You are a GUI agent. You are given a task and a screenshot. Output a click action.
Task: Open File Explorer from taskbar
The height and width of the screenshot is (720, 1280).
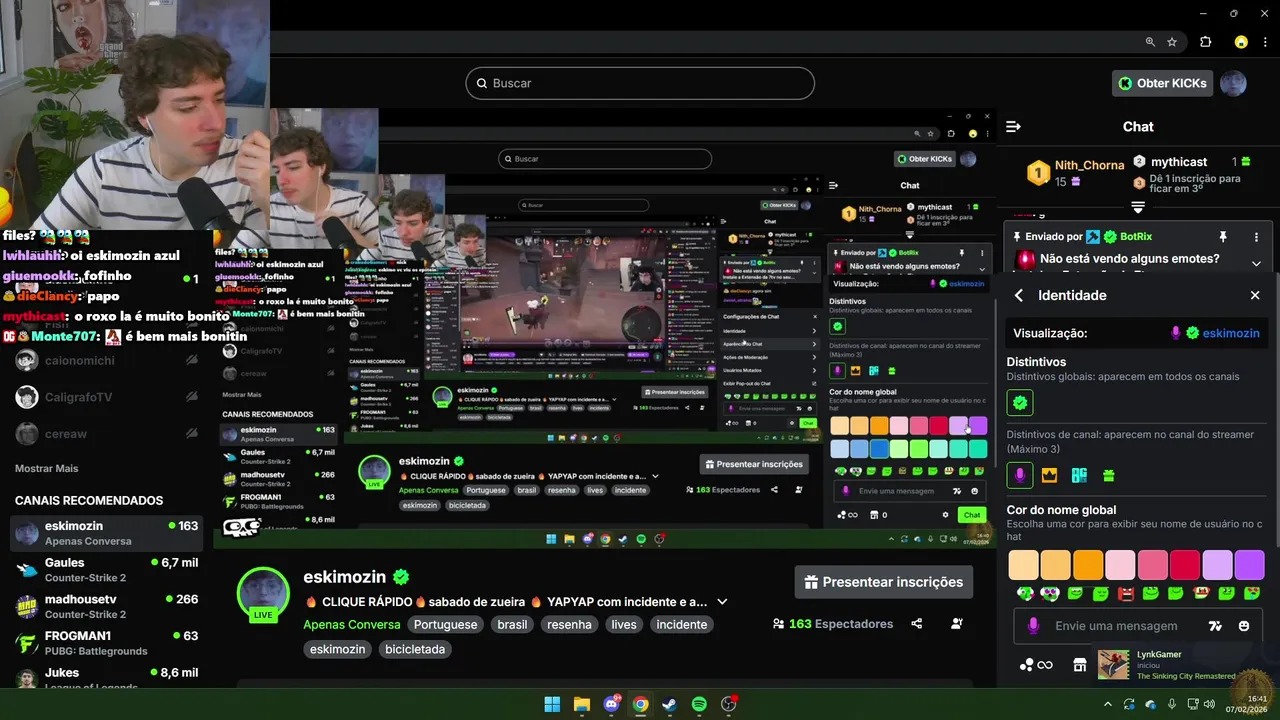tap(582, 704)
